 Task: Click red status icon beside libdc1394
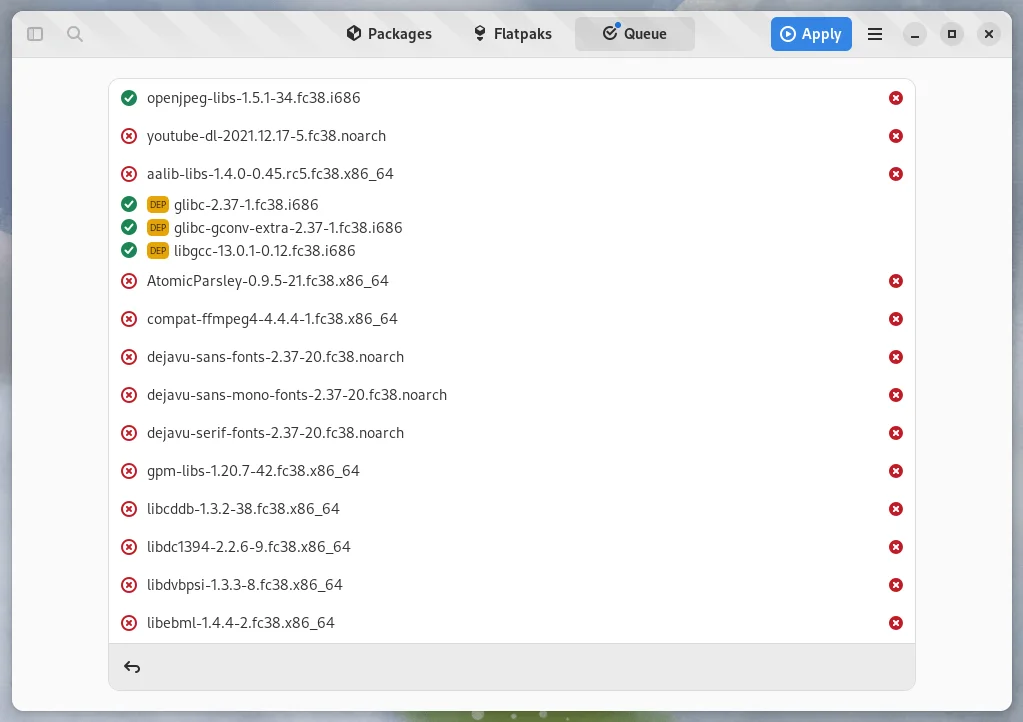click(129, 547)
